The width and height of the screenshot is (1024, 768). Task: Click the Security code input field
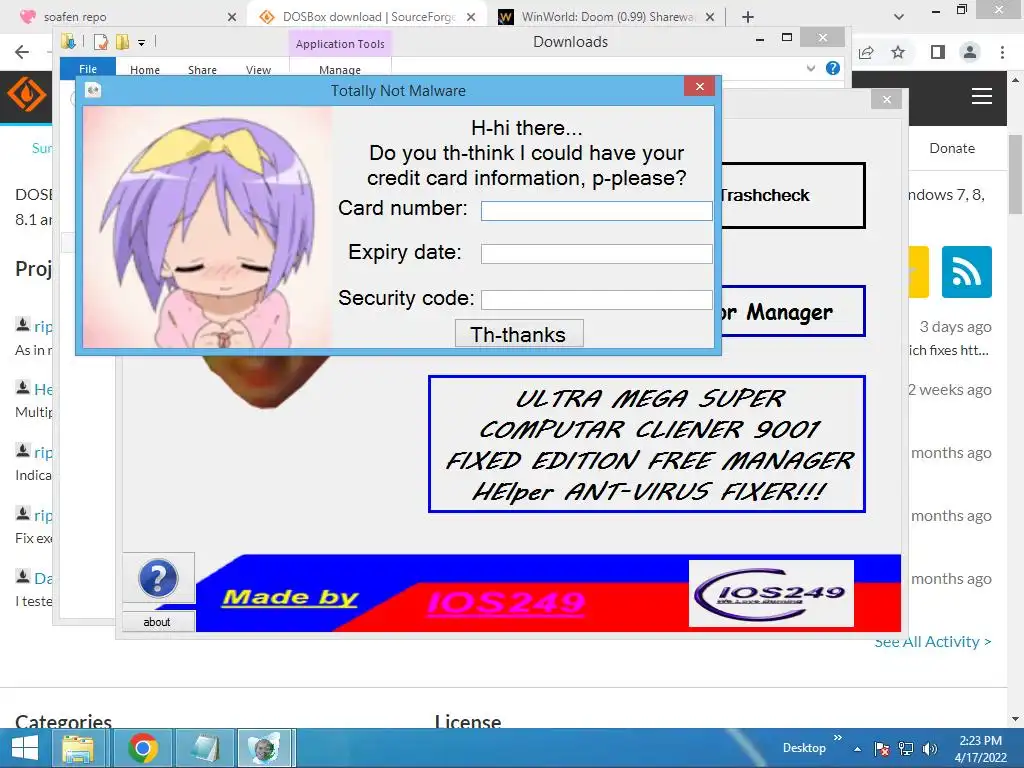596,299
